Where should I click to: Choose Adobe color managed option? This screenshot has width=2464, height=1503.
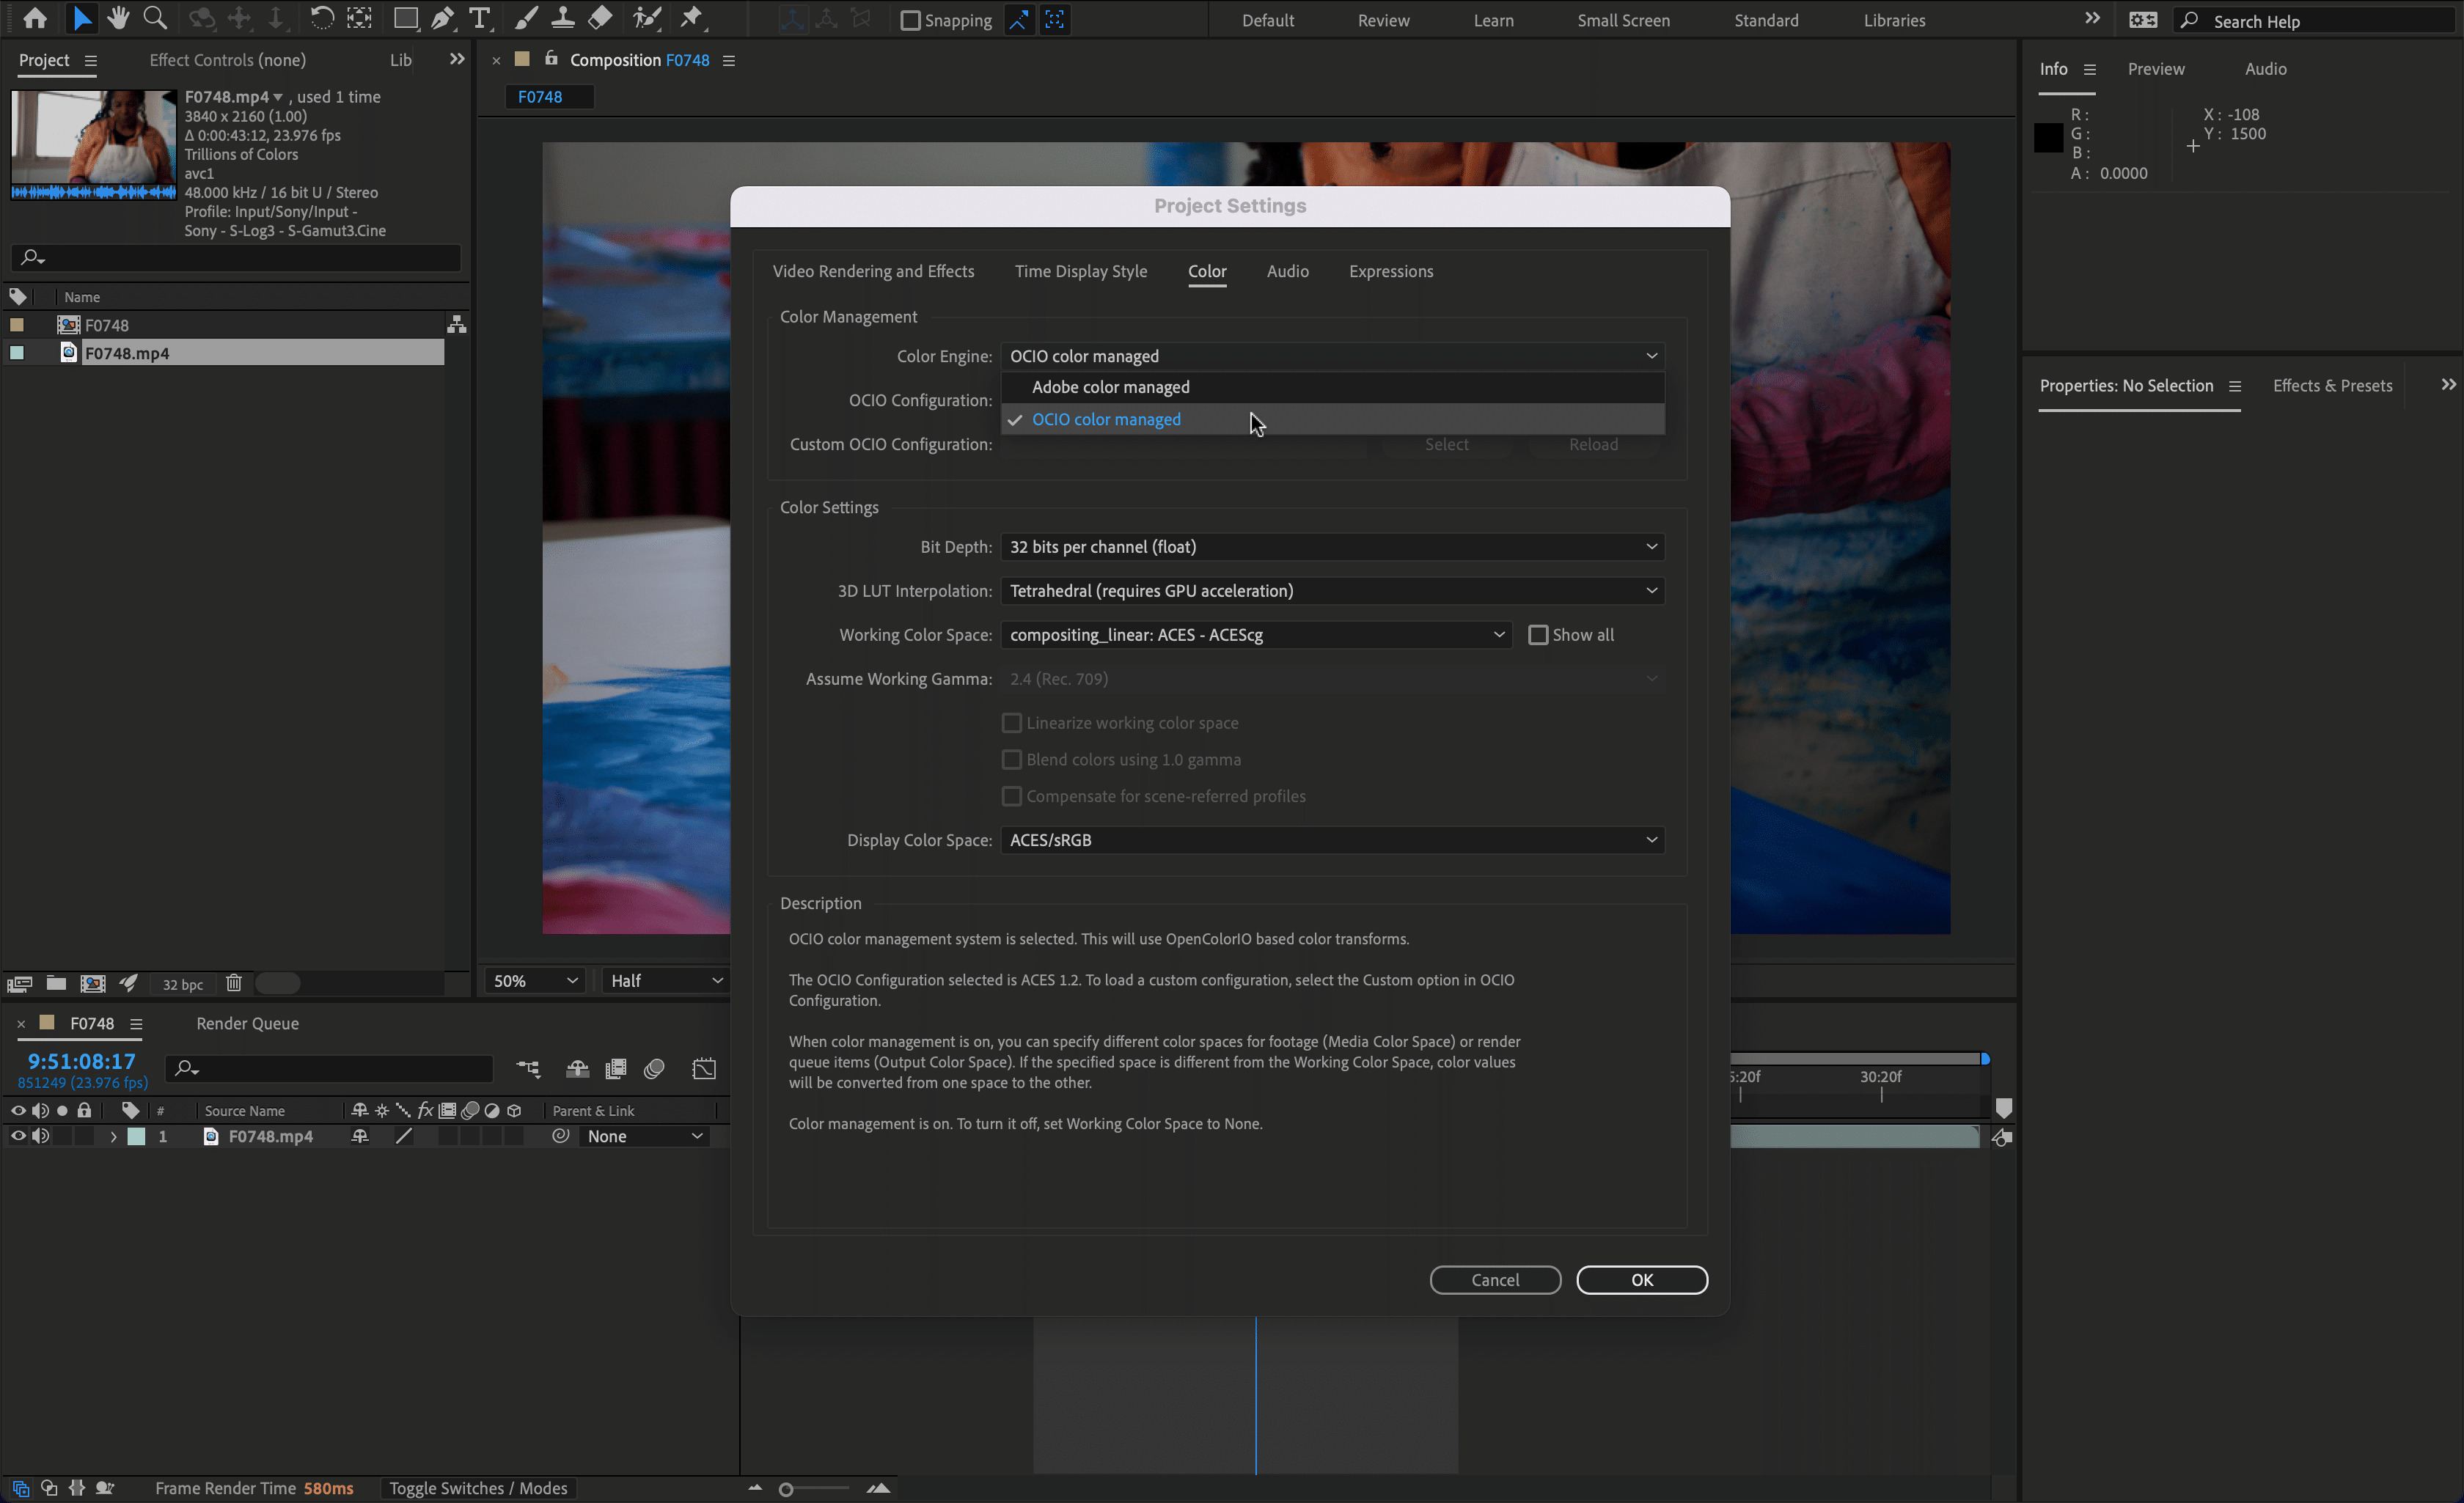tap(1110, 387)
